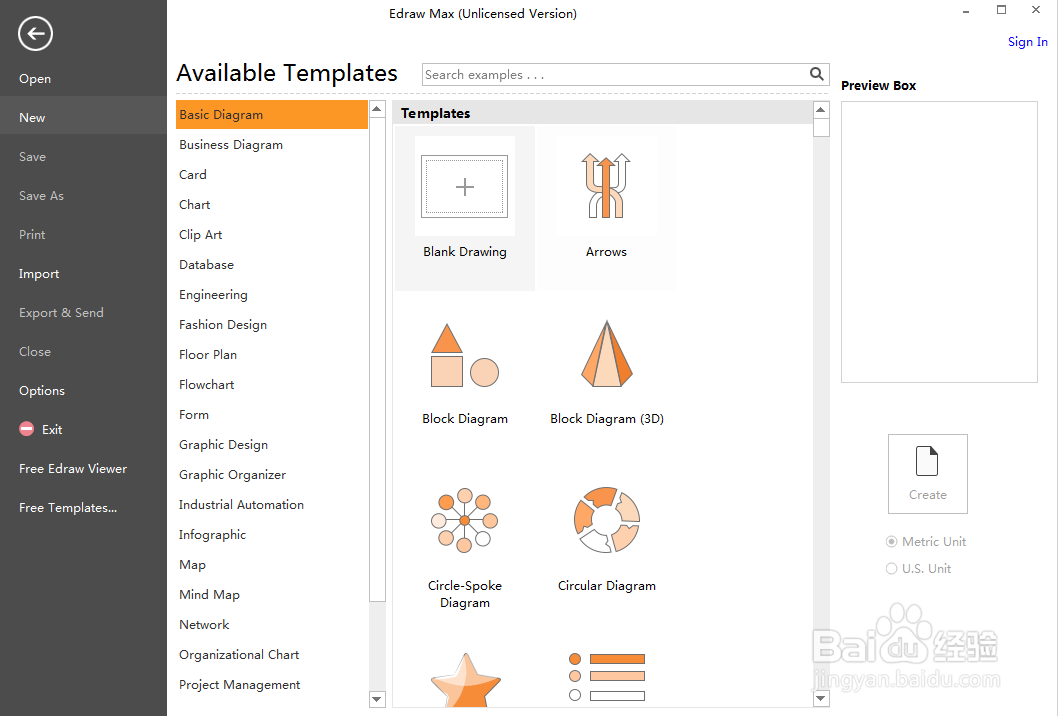
Task: Click the red Exit icon
Action: point(26,429)
